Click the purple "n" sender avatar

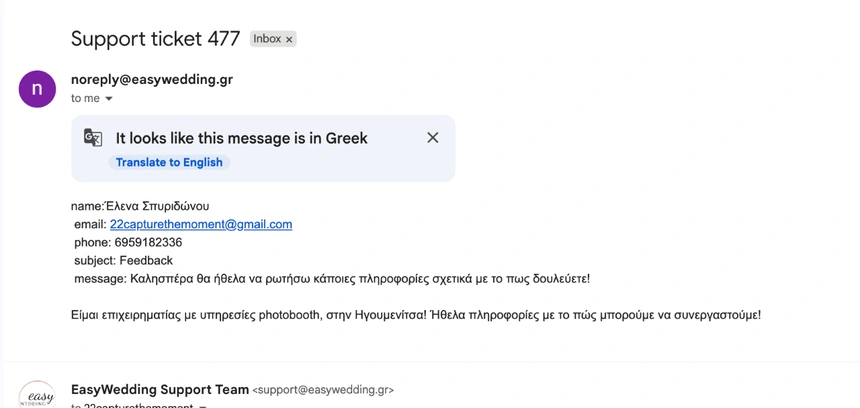tap(37, 89)
